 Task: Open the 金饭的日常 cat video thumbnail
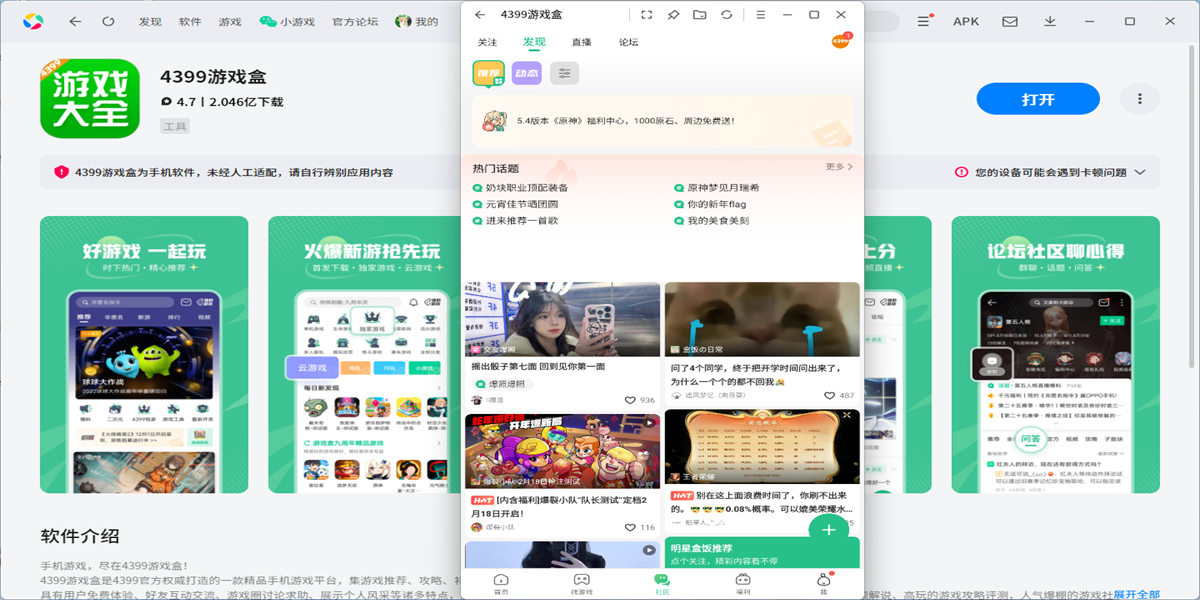(x=762, y=318)
